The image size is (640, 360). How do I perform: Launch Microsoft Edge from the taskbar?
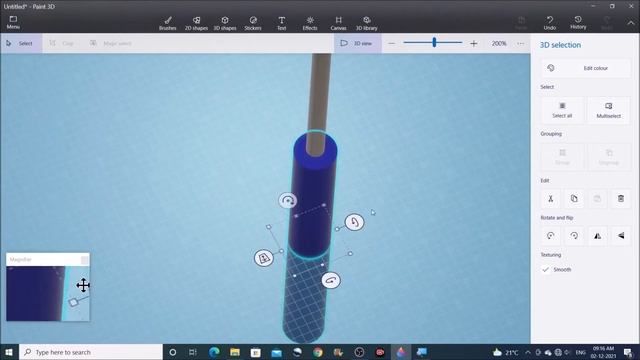coord(214,352)
